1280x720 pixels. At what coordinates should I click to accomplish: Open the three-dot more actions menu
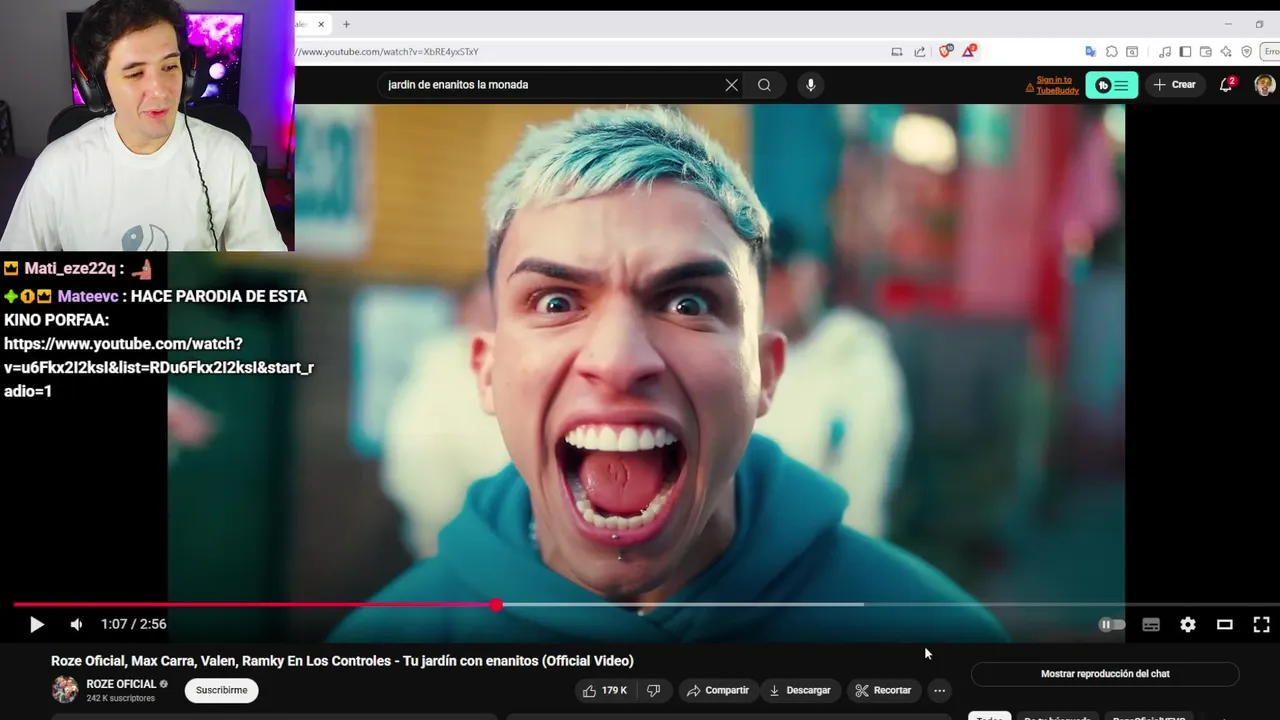click(939, 690)
